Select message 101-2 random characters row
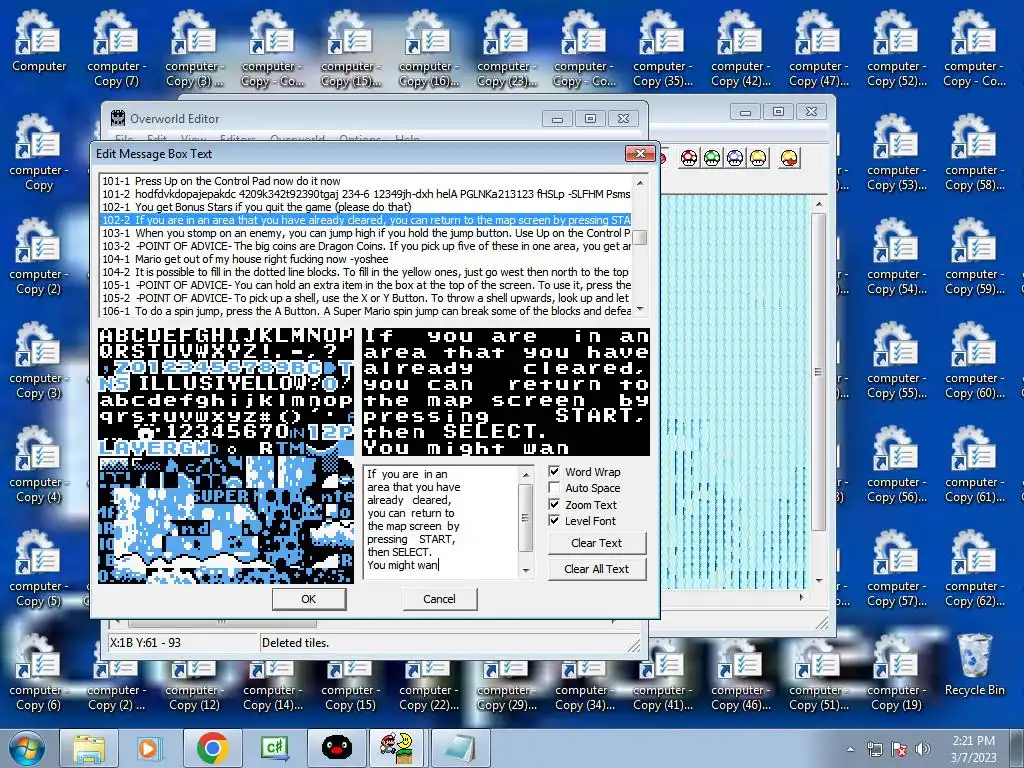The width and height of the screenshot is (1024, 768). click(x=366, y=194)
